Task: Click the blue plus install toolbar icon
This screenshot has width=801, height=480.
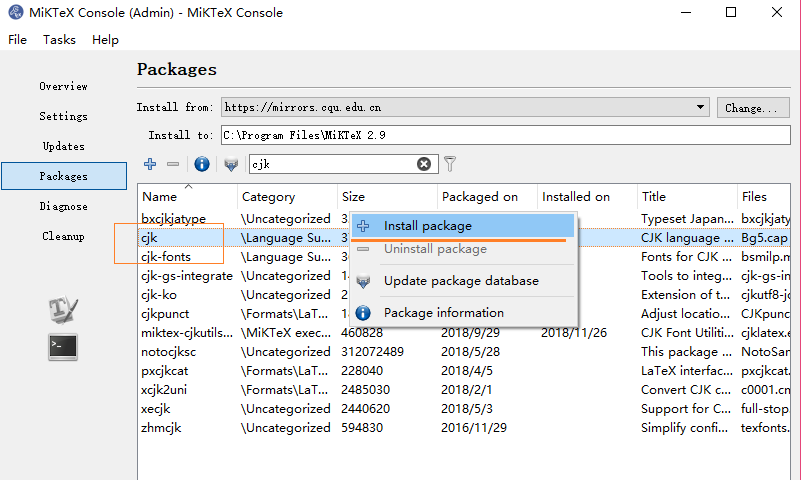Action: coord(150,164)
